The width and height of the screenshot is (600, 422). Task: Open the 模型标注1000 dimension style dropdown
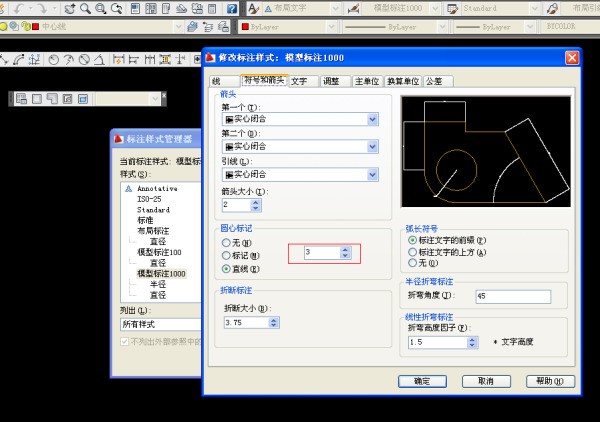point(401,8)
